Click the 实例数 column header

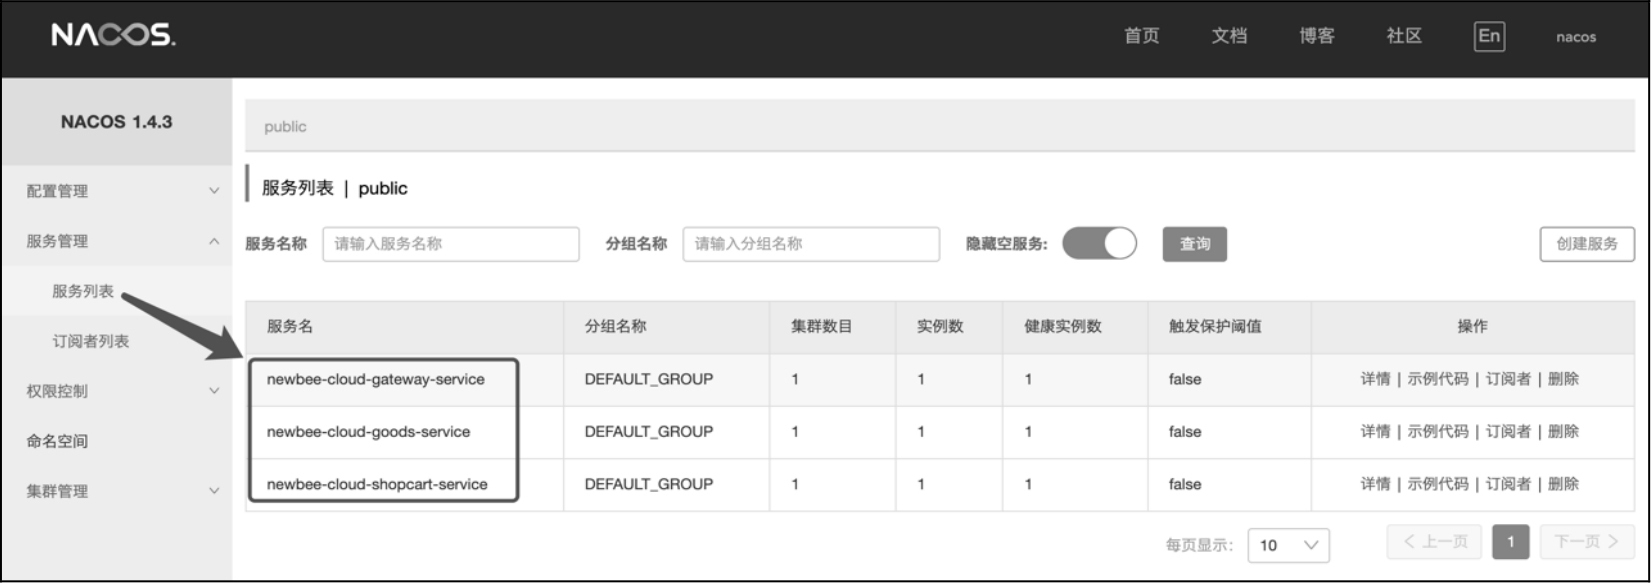(x=940, y=326)
